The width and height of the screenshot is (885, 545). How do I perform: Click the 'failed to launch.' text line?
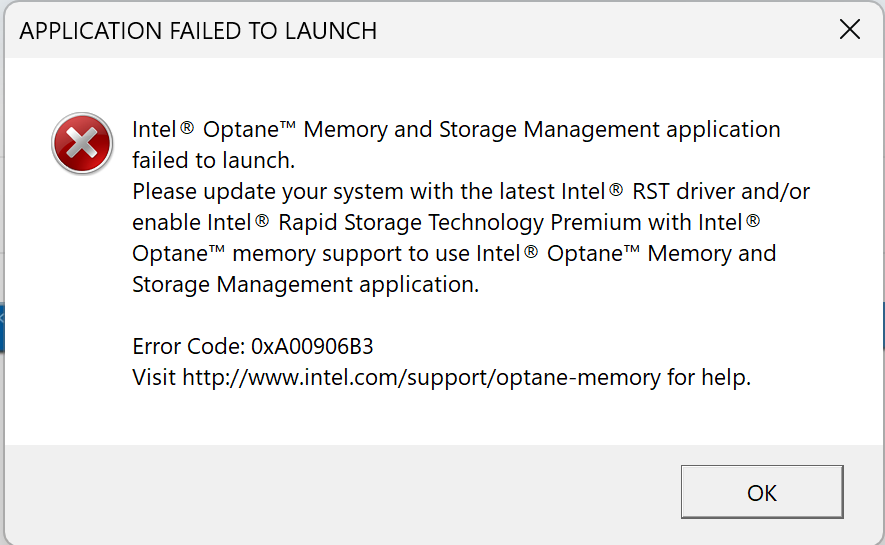214,160
